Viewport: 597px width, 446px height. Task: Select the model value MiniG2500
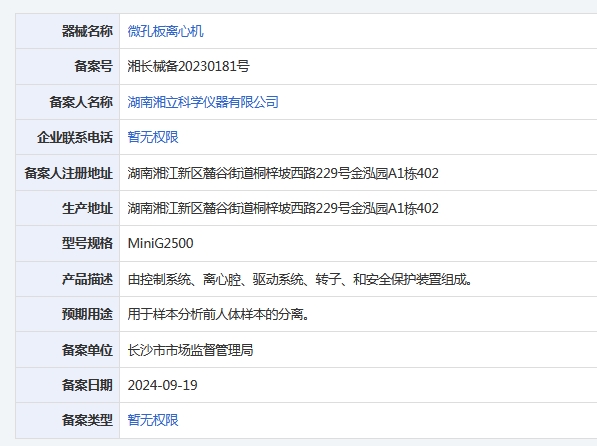(x=160, y=243)
